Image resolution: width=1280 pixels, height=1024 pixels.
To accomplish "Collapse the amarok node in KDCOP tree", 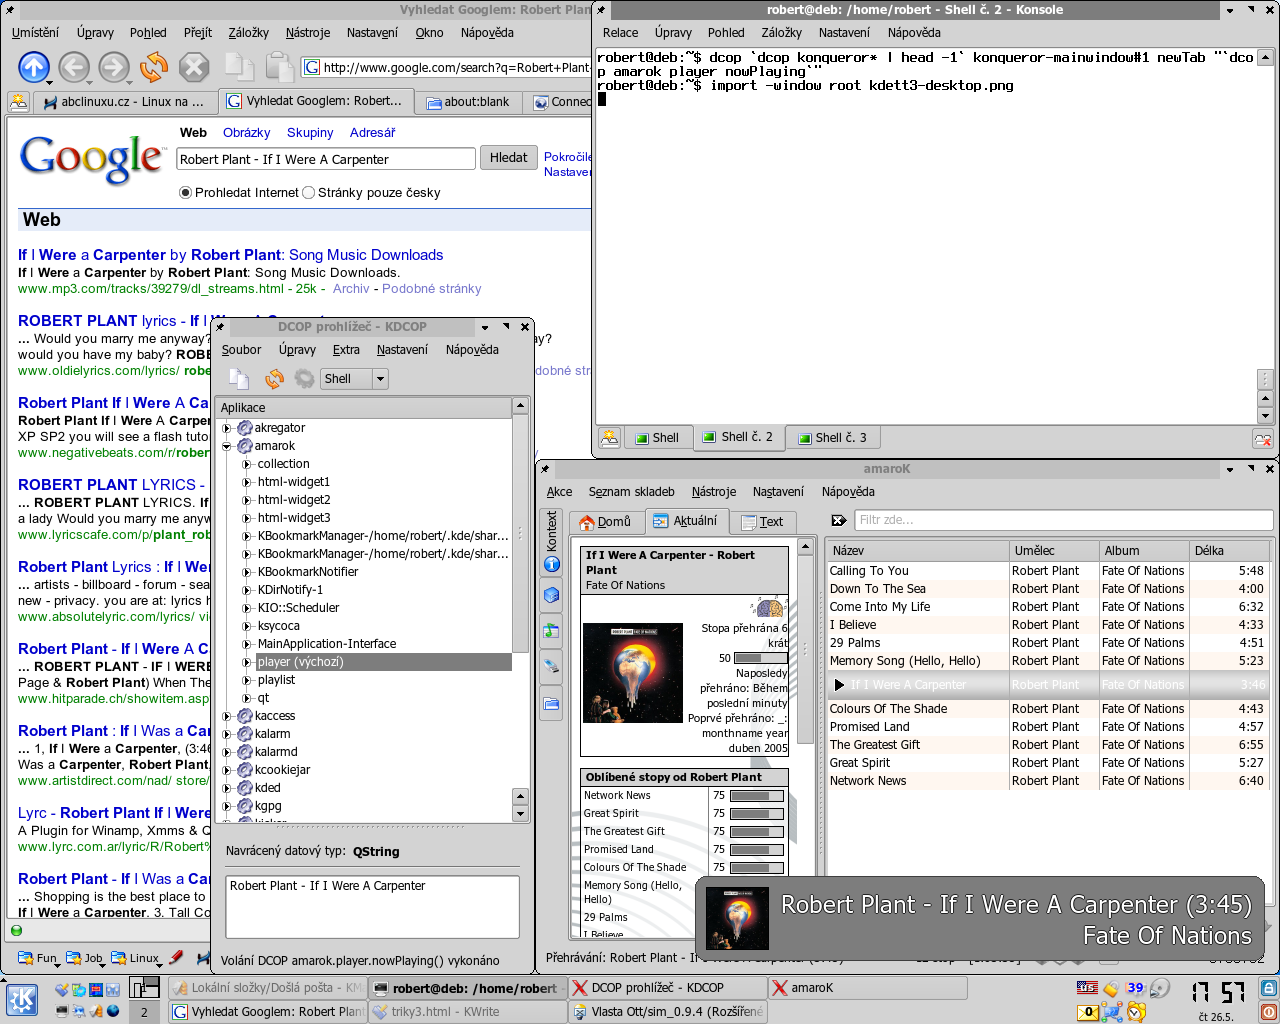I will tap(227, 446).
